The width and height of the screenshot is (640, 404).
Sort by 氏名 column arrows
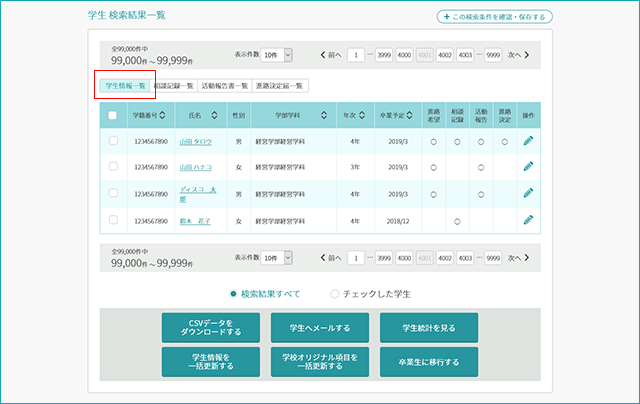coord(214,115)
